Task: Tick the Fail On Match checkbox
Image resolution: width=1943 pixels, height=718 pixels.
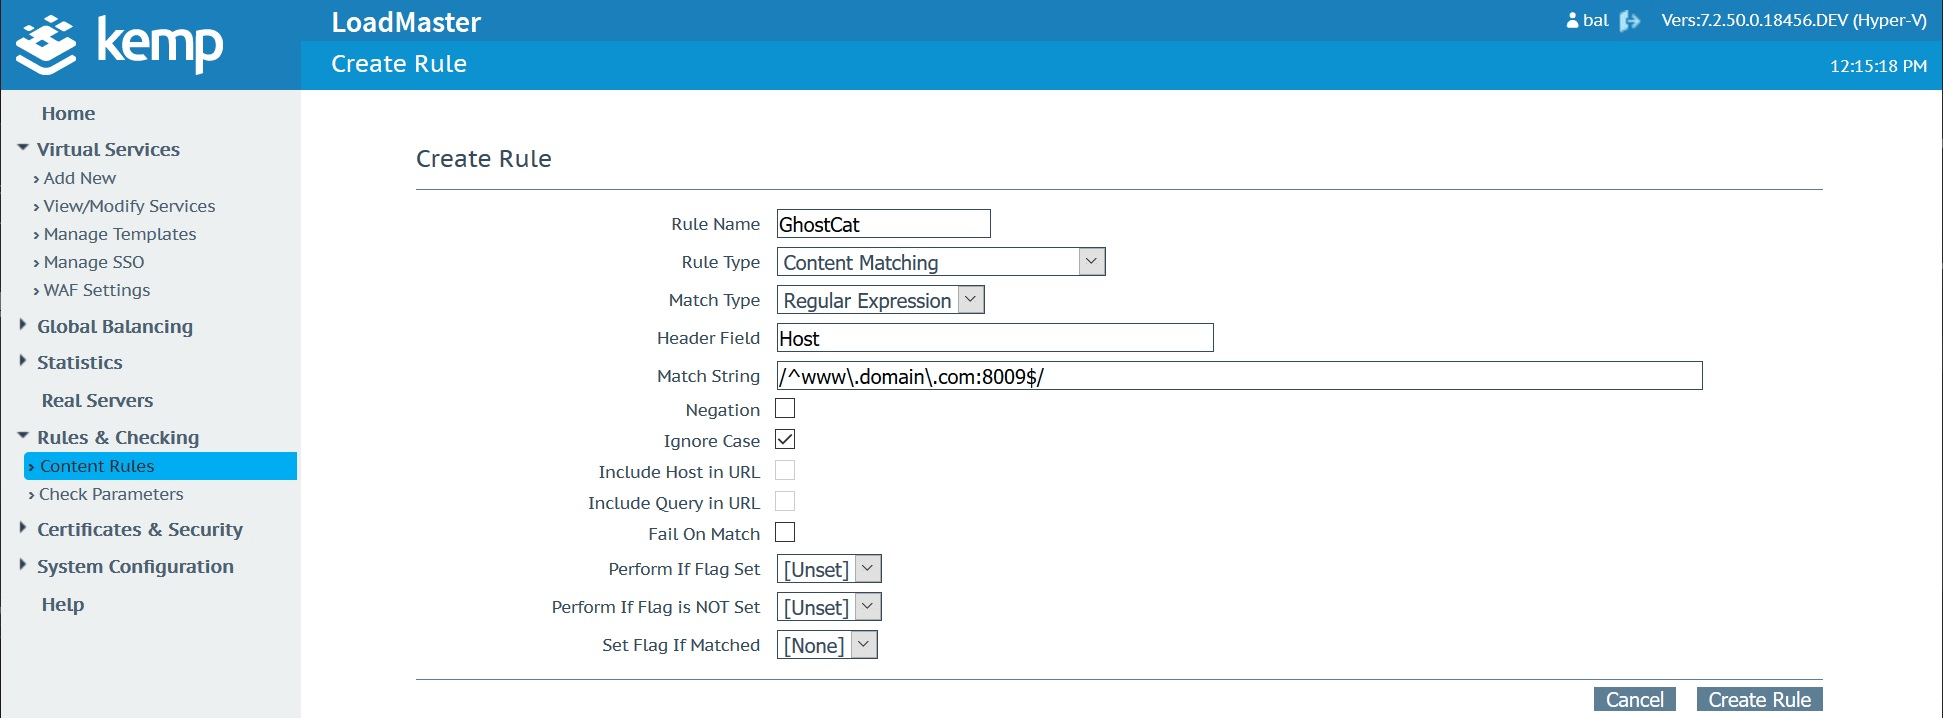Action: (785, 533)
